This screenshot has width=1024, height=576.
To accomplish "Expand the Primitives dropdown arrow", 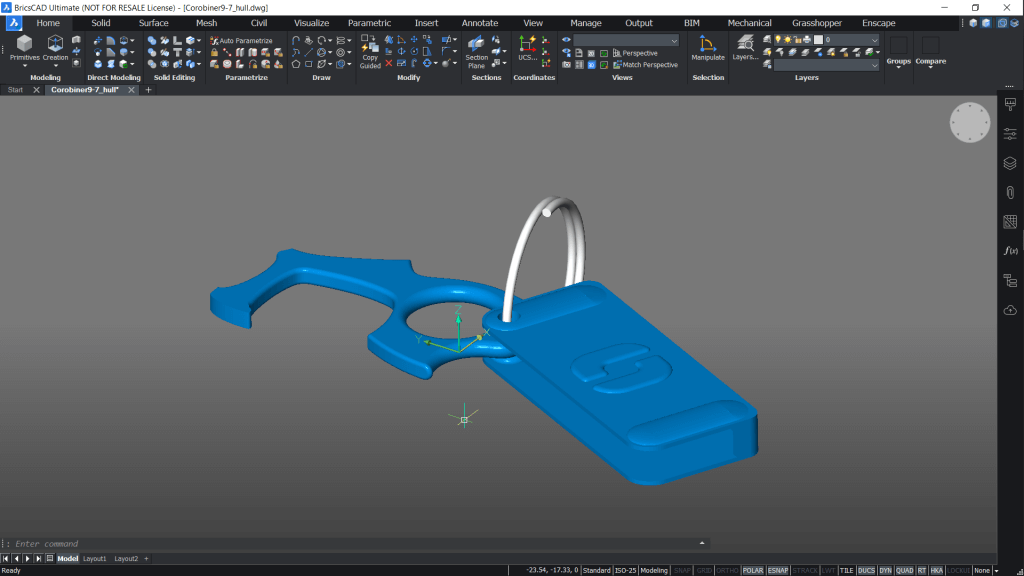I will (x=24, y=66).
